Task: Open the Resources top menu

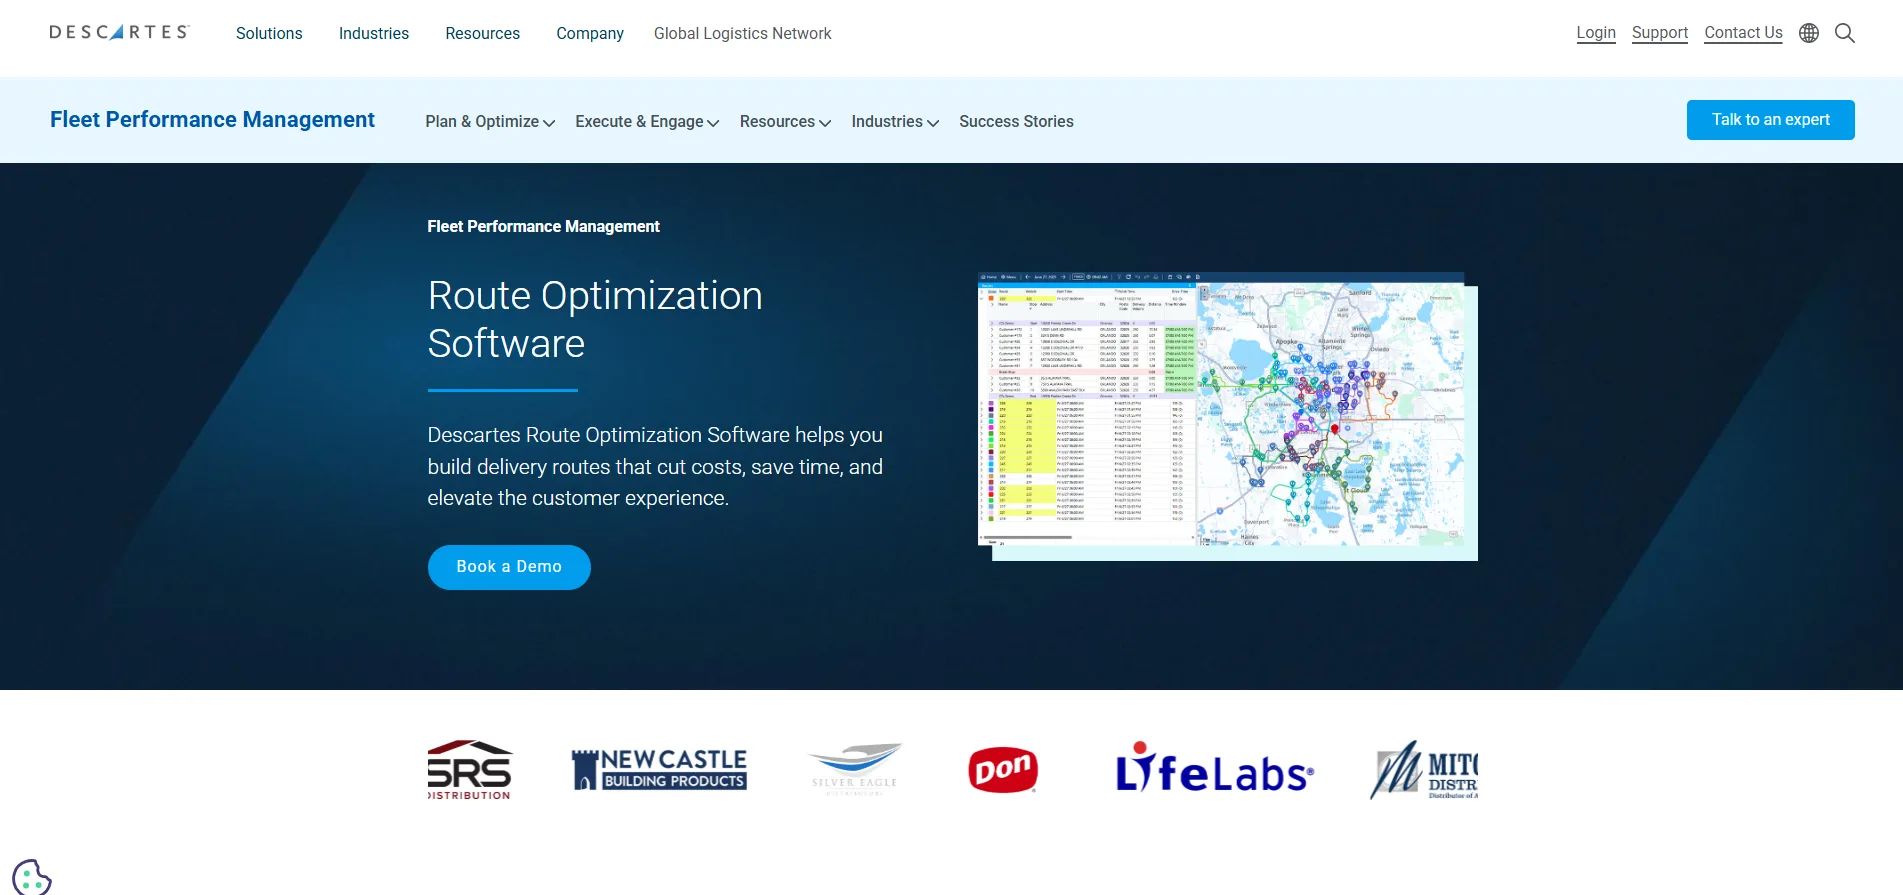Action: click(482, 33)
